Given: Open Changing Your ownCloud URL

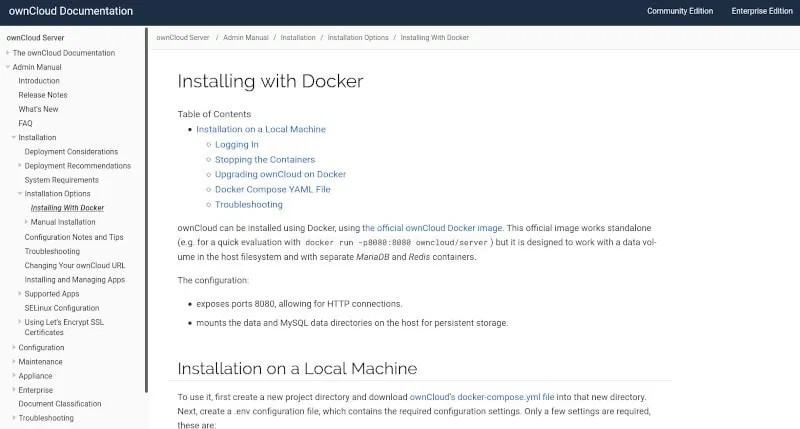Looking at the screenshot, I should 74,266.
